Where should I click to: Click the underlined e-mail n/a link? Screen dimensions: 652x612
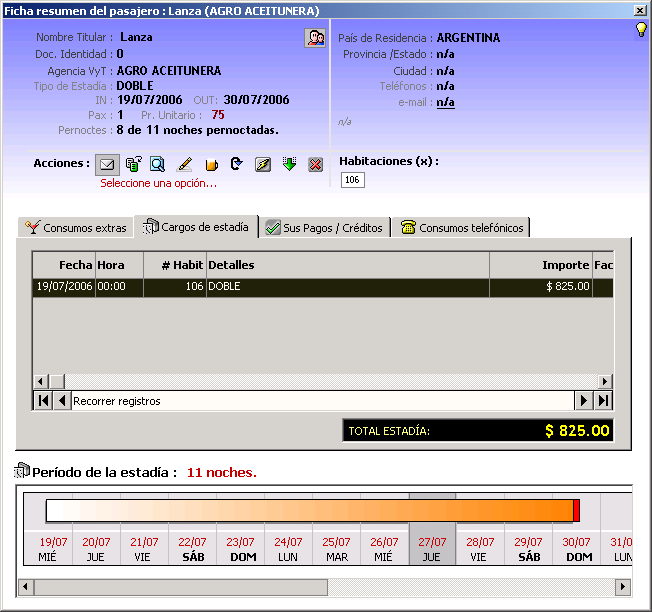coord(445,102)
